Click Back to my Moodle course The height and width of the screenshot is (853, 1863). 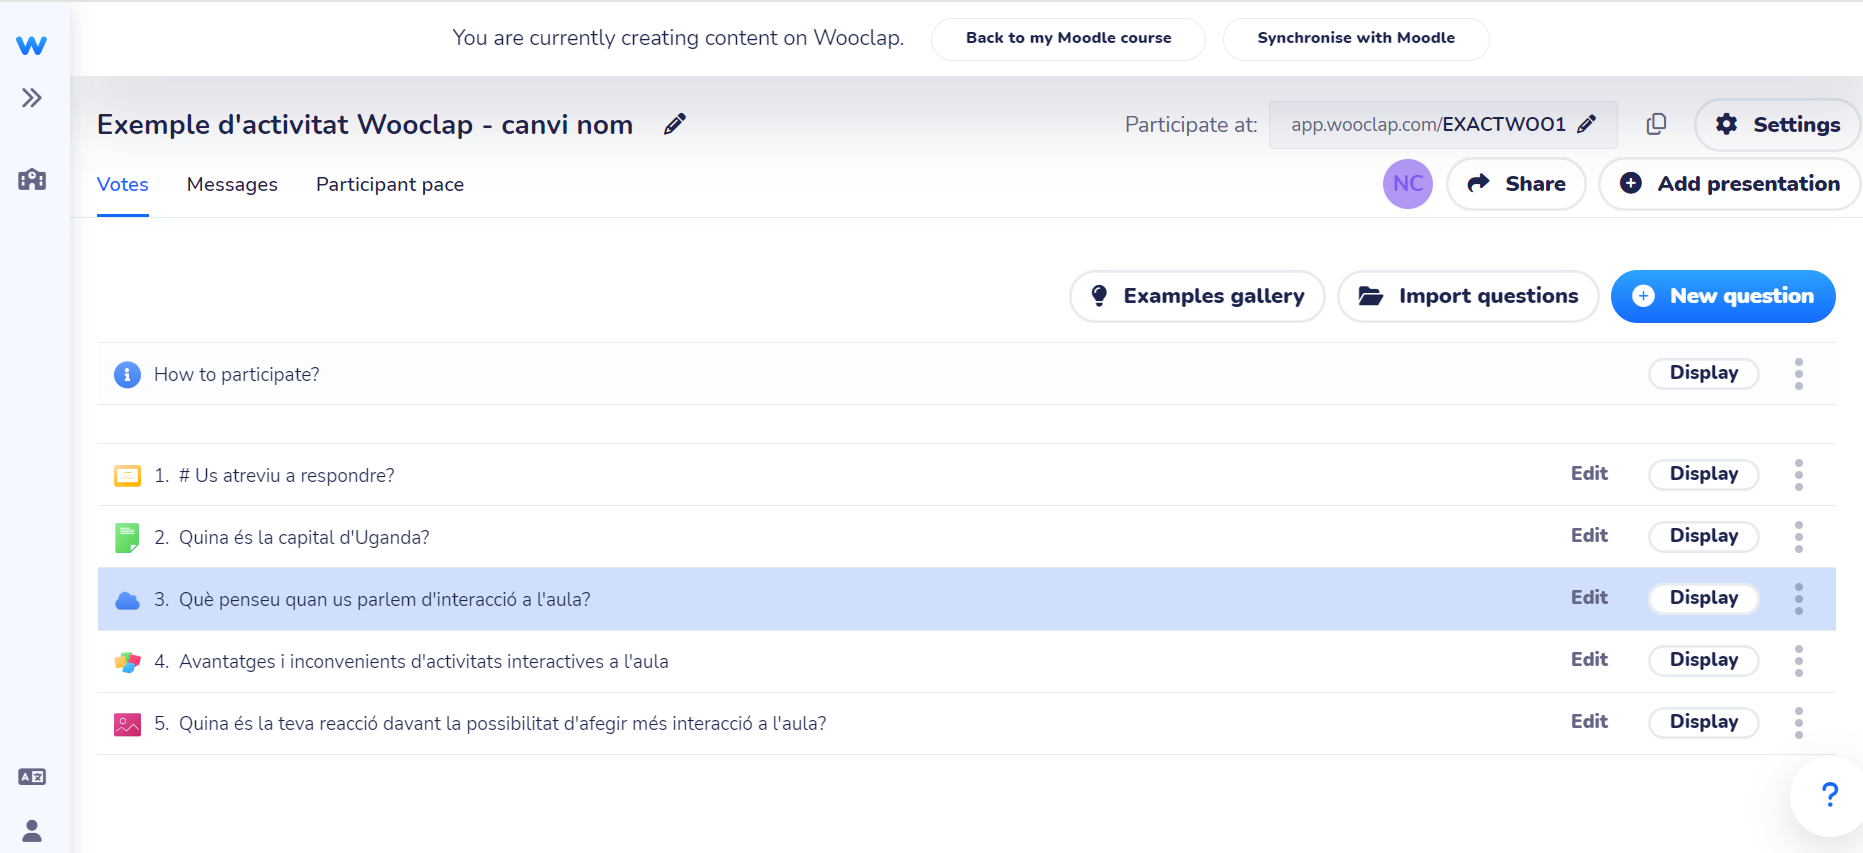pyautogui.click(x=1068, y=38)
